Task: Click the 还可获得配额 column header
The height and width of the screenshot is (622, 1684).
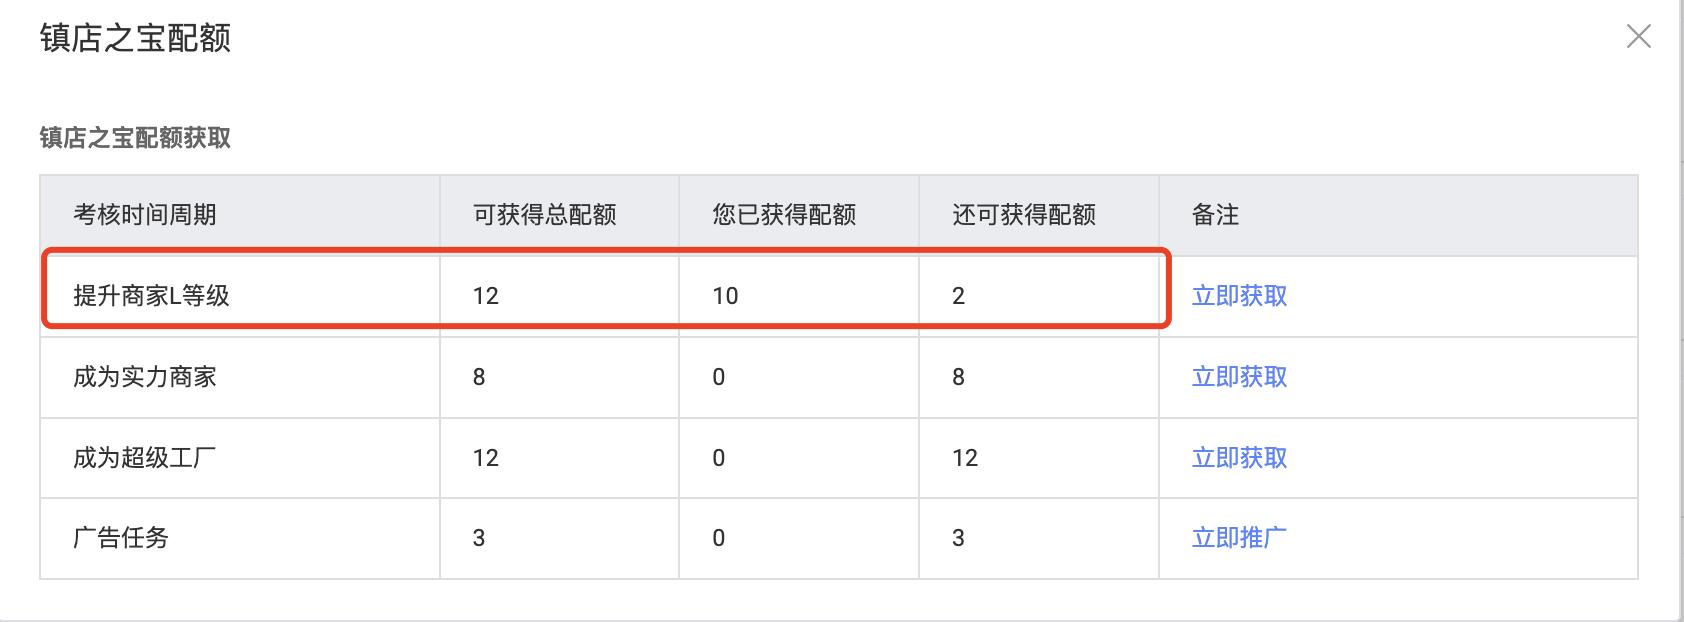Action: (1024, 215)
